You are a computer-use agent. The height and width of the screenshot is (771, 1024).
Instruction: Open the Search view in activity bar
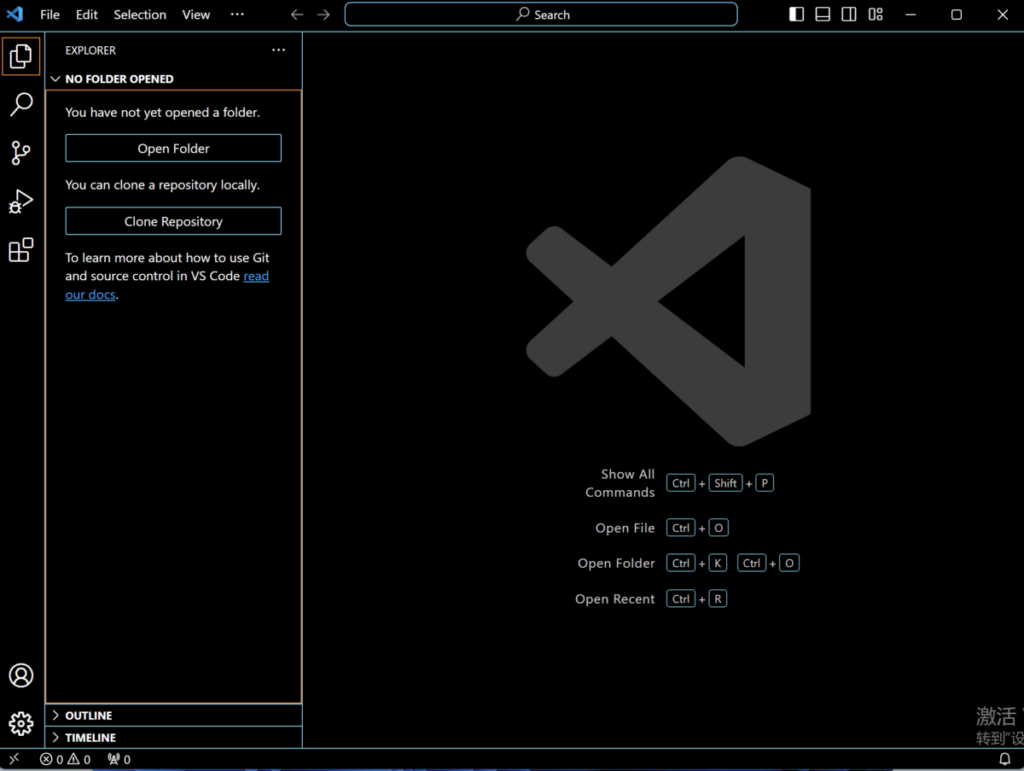21,104
